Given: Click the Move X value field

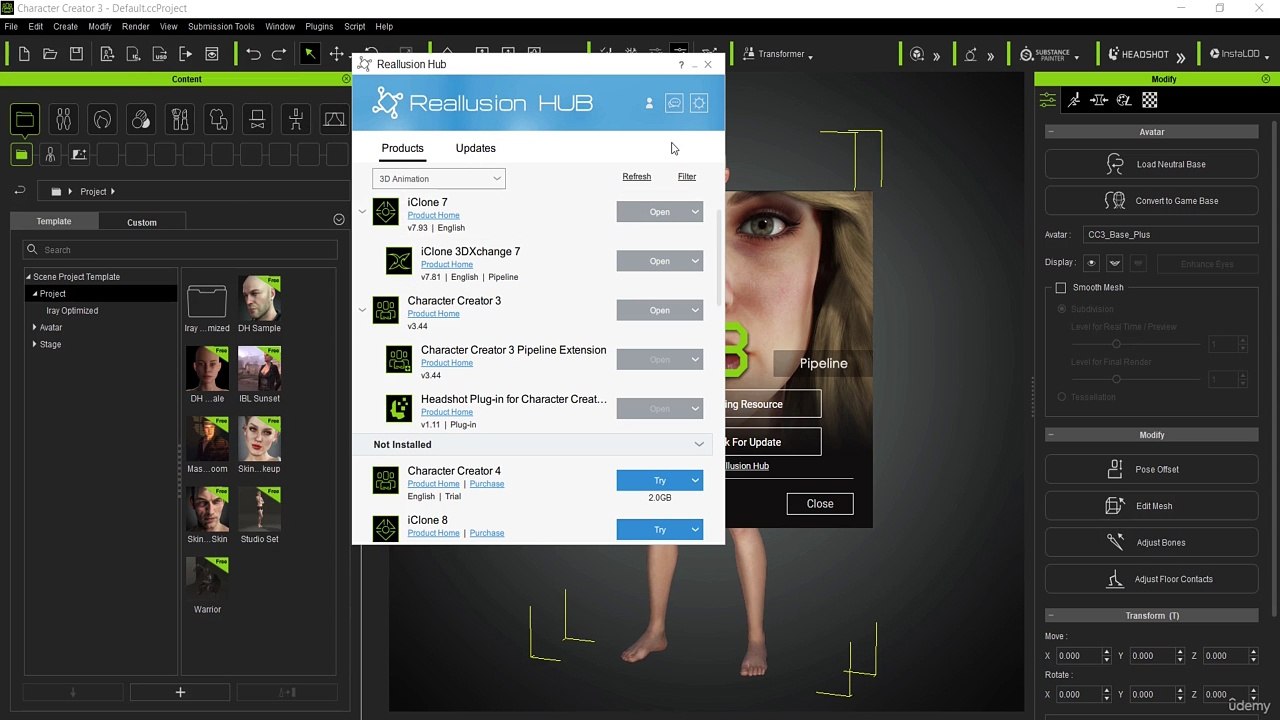Looking at the screenshot, I should tap(1078, 656).
